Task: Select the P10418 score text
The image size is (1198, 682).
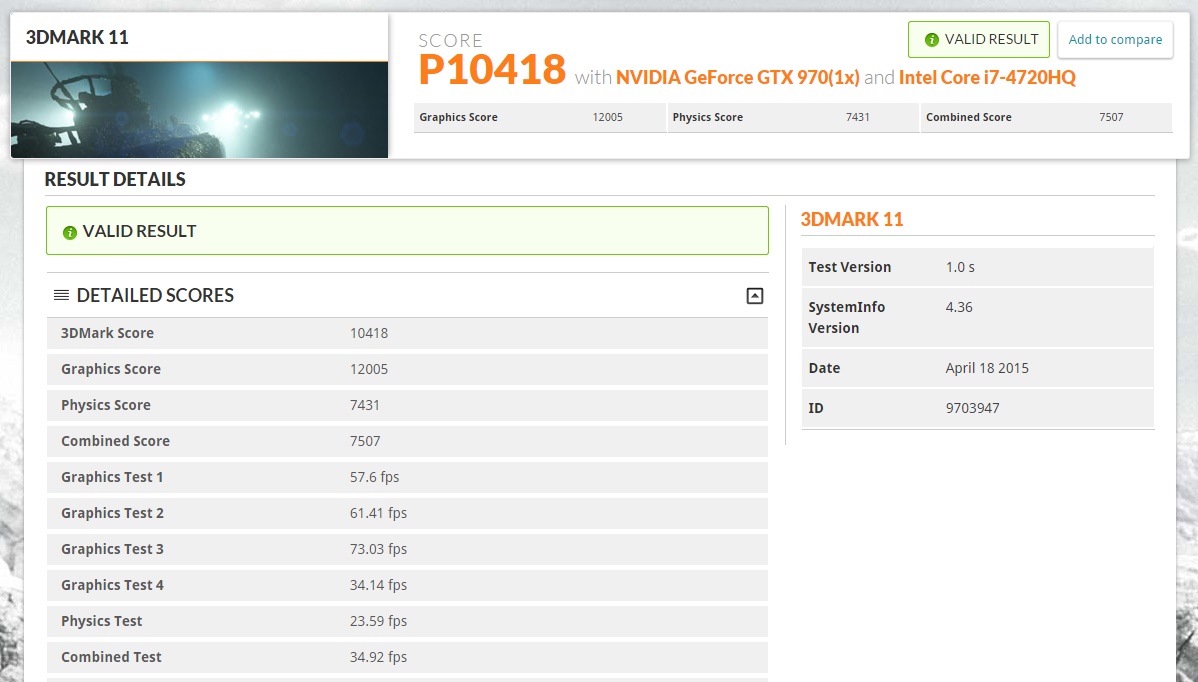Action: [492, 69]
